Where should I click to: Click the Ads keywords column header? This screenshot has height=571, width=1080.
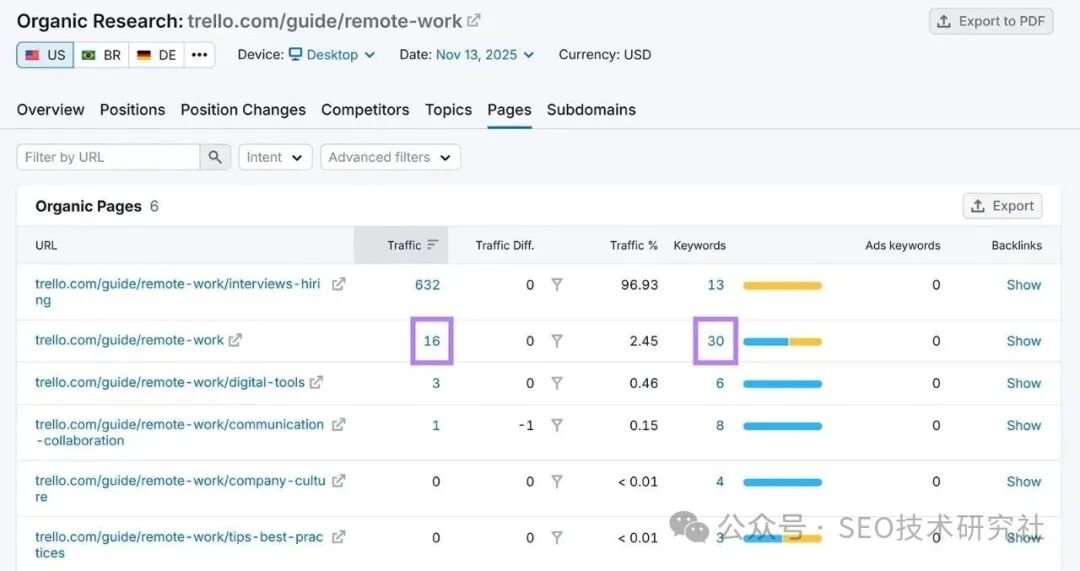902,245
